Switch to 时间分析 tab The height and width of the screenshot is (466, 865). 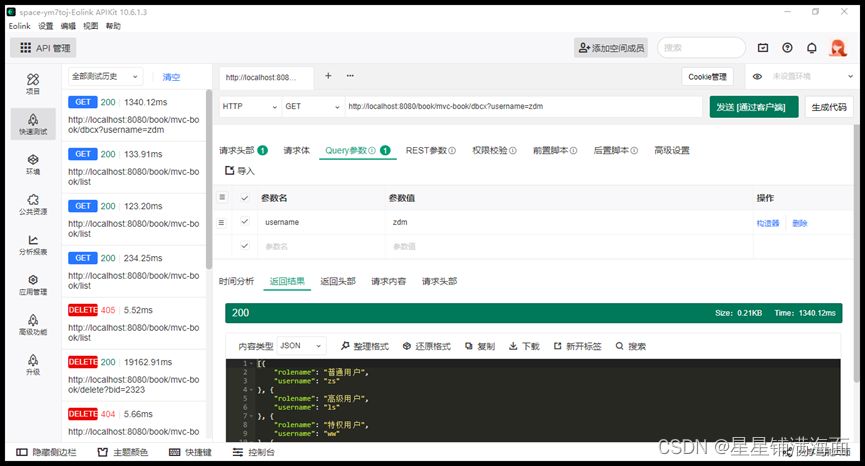[x=236, y=281]
